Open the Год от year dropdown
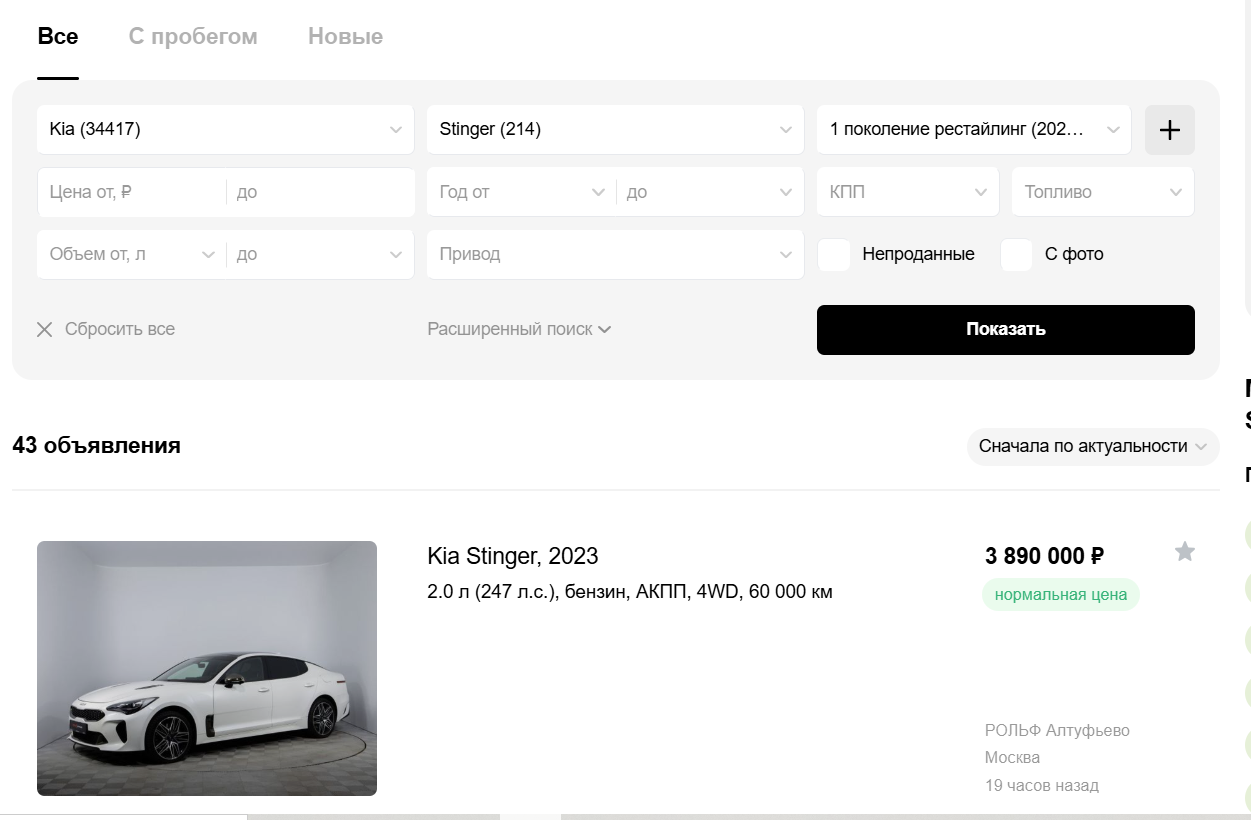Image resolution: width=1251 pixels, height=820 pixels. click(x=521, y=192)
